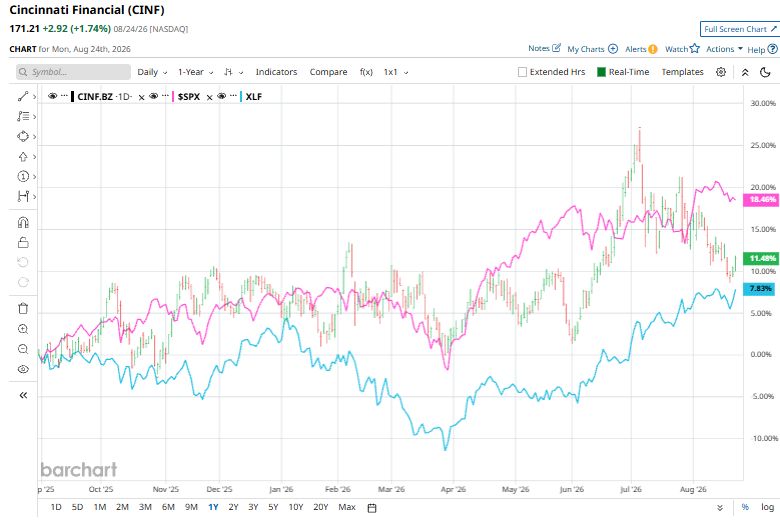Focus the Symbol search field
The width and height of the screenshot is (780, 522).
(x=73, y=72)
